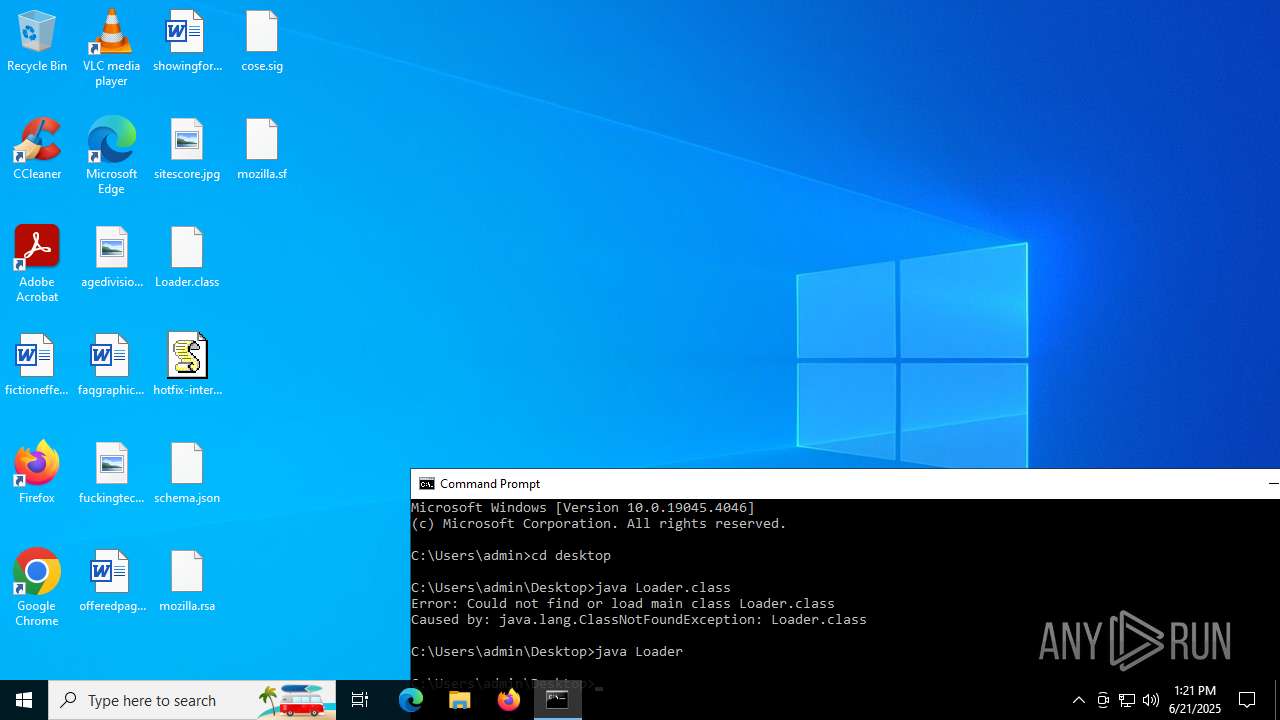Screen dimensions: 1280x720
Task: Open the notification center icon
Action: coord(1247,700)
